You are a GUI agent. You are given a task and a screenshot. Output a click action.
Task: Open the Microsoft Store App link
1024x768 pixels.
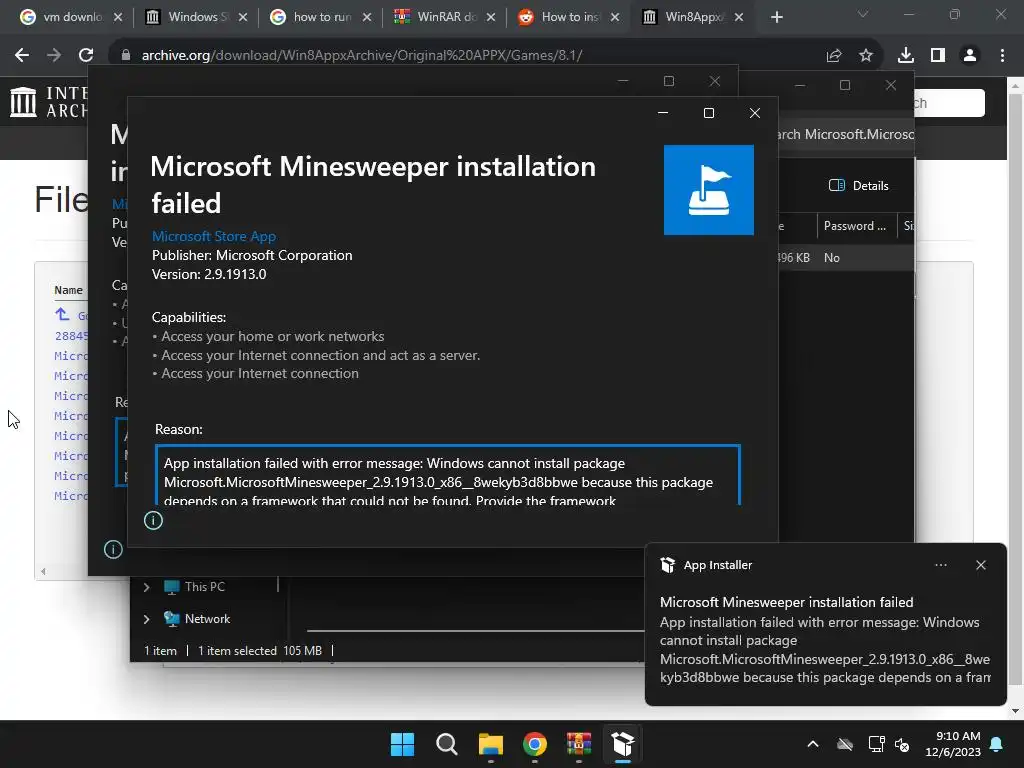[214, 236]
